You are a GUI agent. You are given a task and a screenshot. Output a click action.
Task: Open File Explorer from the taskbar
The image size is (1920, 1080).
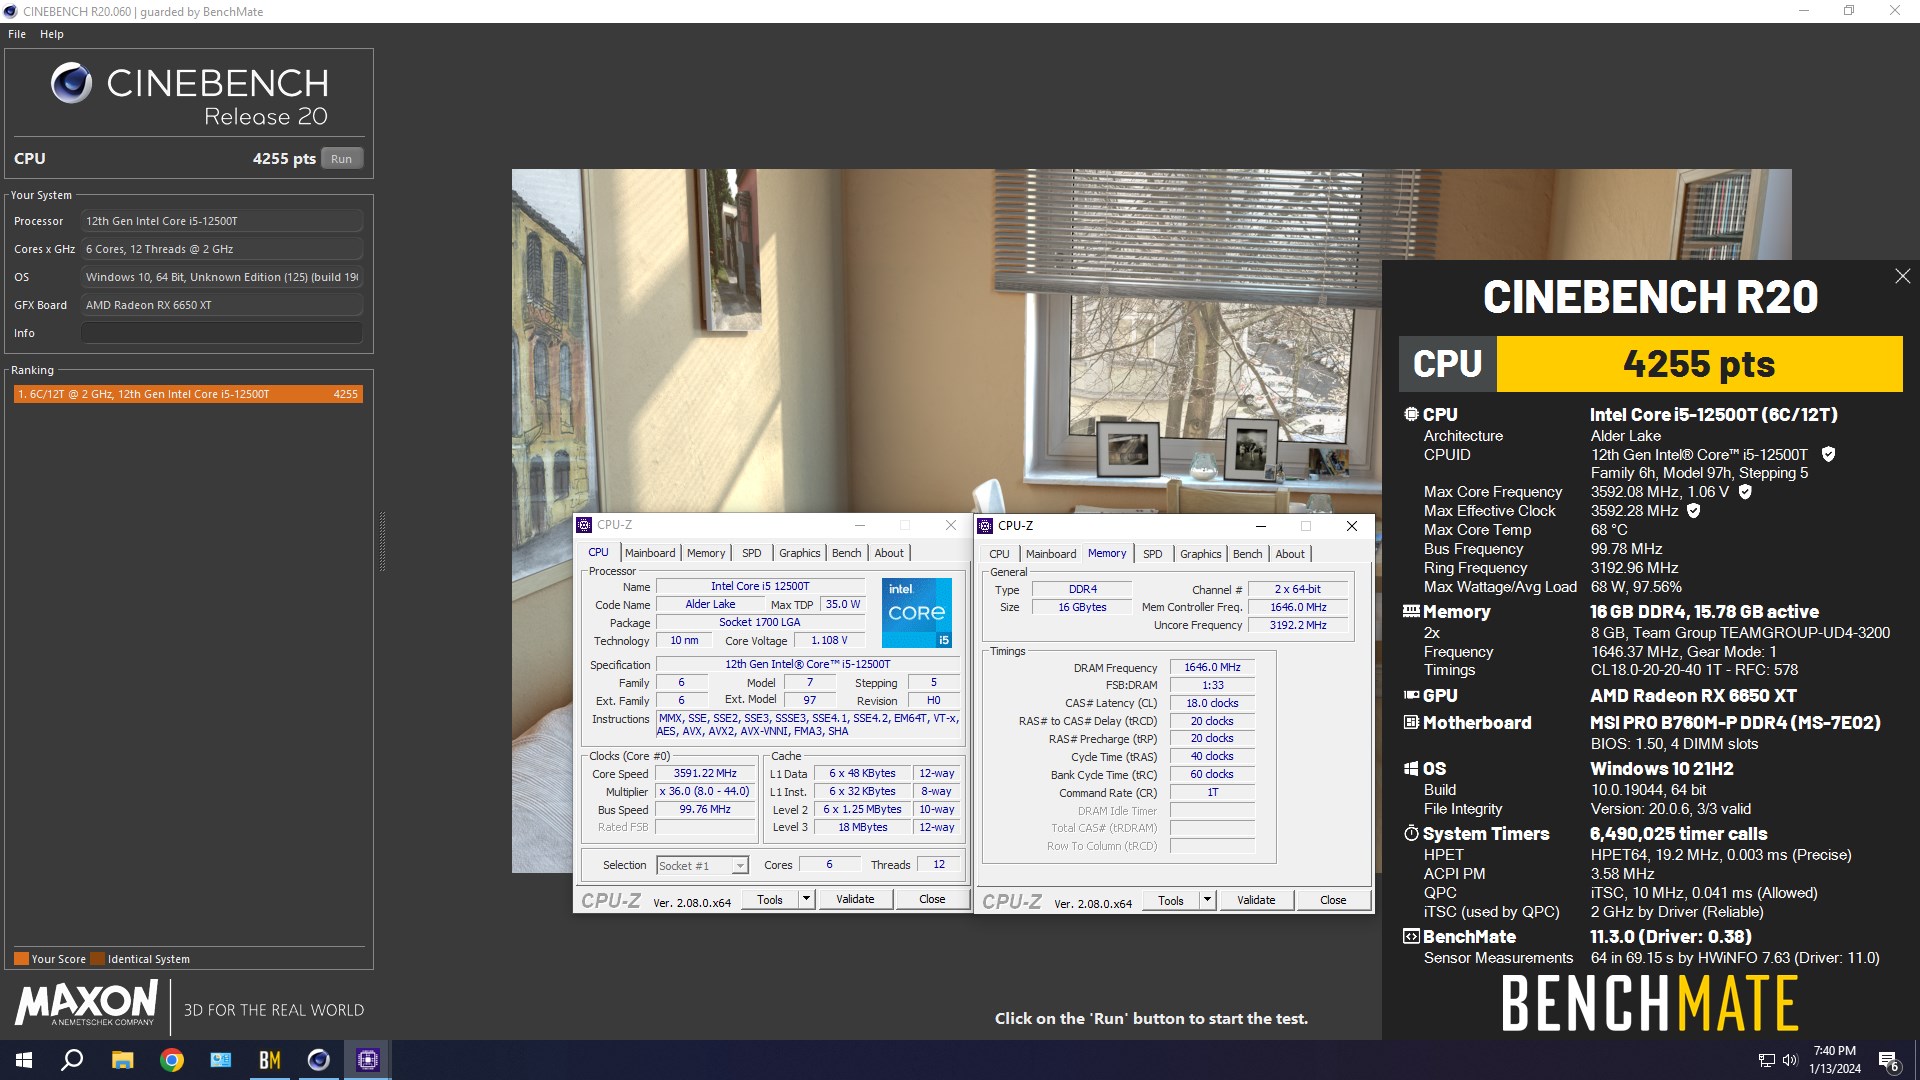pyautogui.click(x=122, y=1060)
